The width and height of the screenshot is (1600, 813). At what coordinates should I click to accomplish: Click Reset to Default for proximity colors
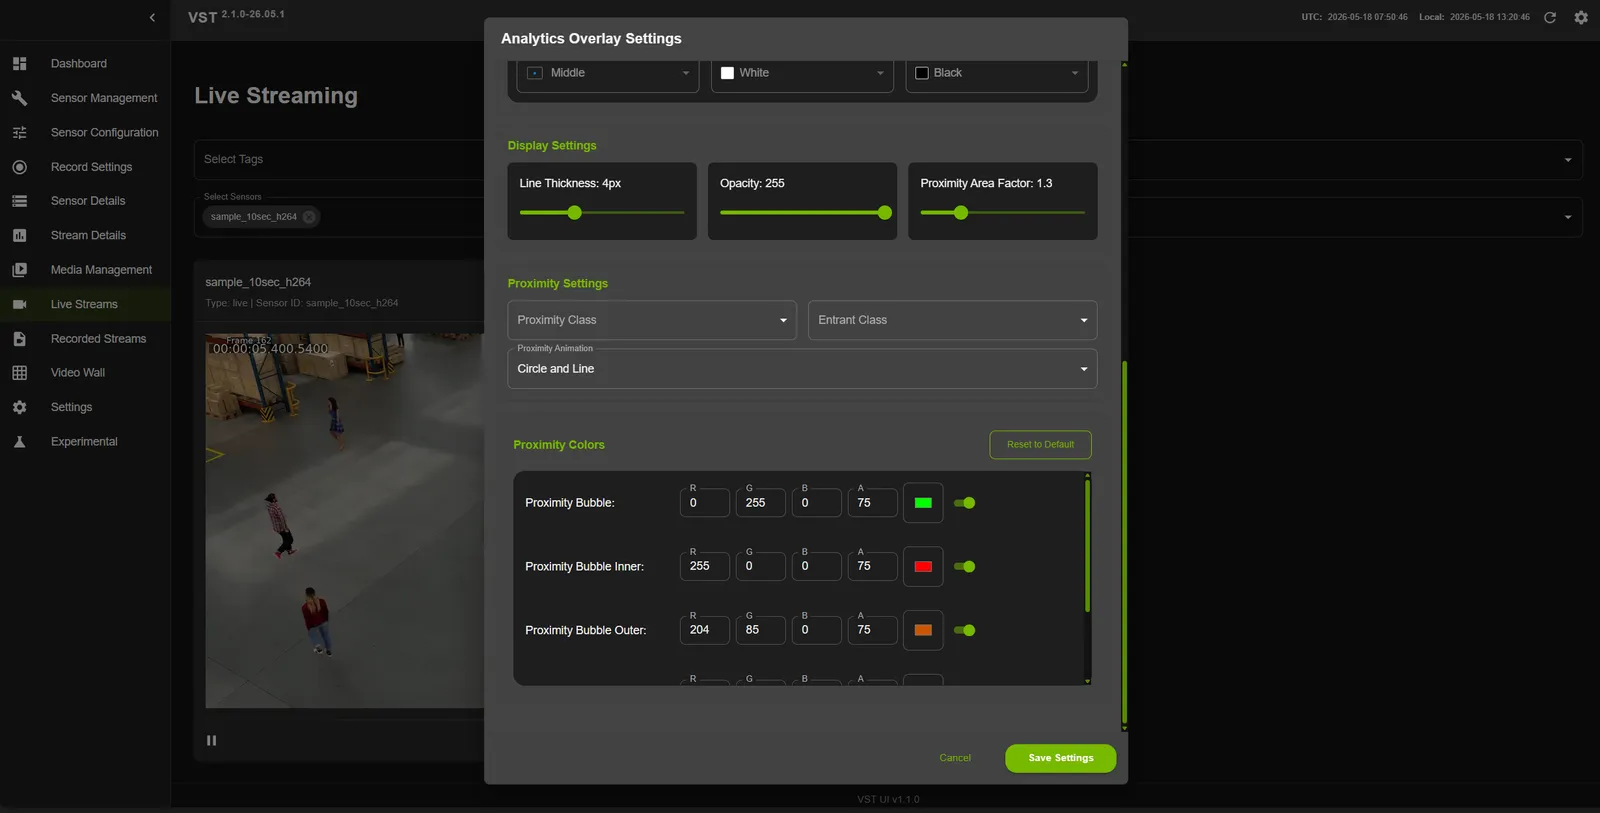tap(1040, 445)
